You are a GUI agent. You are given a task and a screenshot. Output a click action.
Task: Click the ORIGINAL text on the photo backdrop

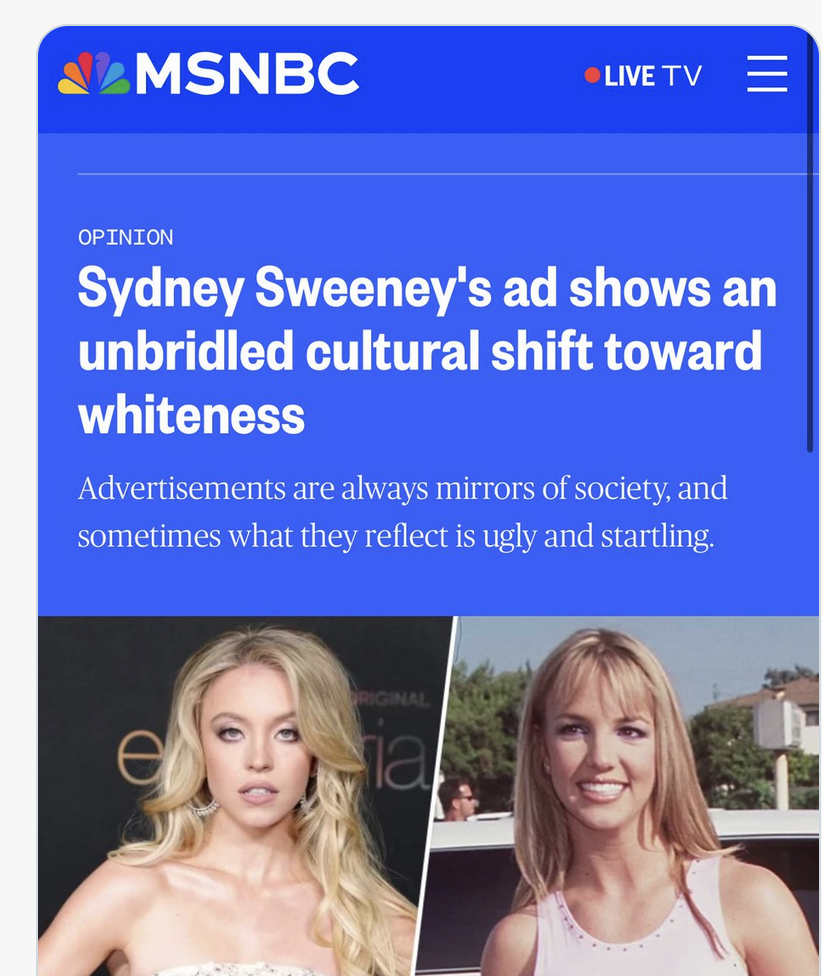[x=392, y=700]
